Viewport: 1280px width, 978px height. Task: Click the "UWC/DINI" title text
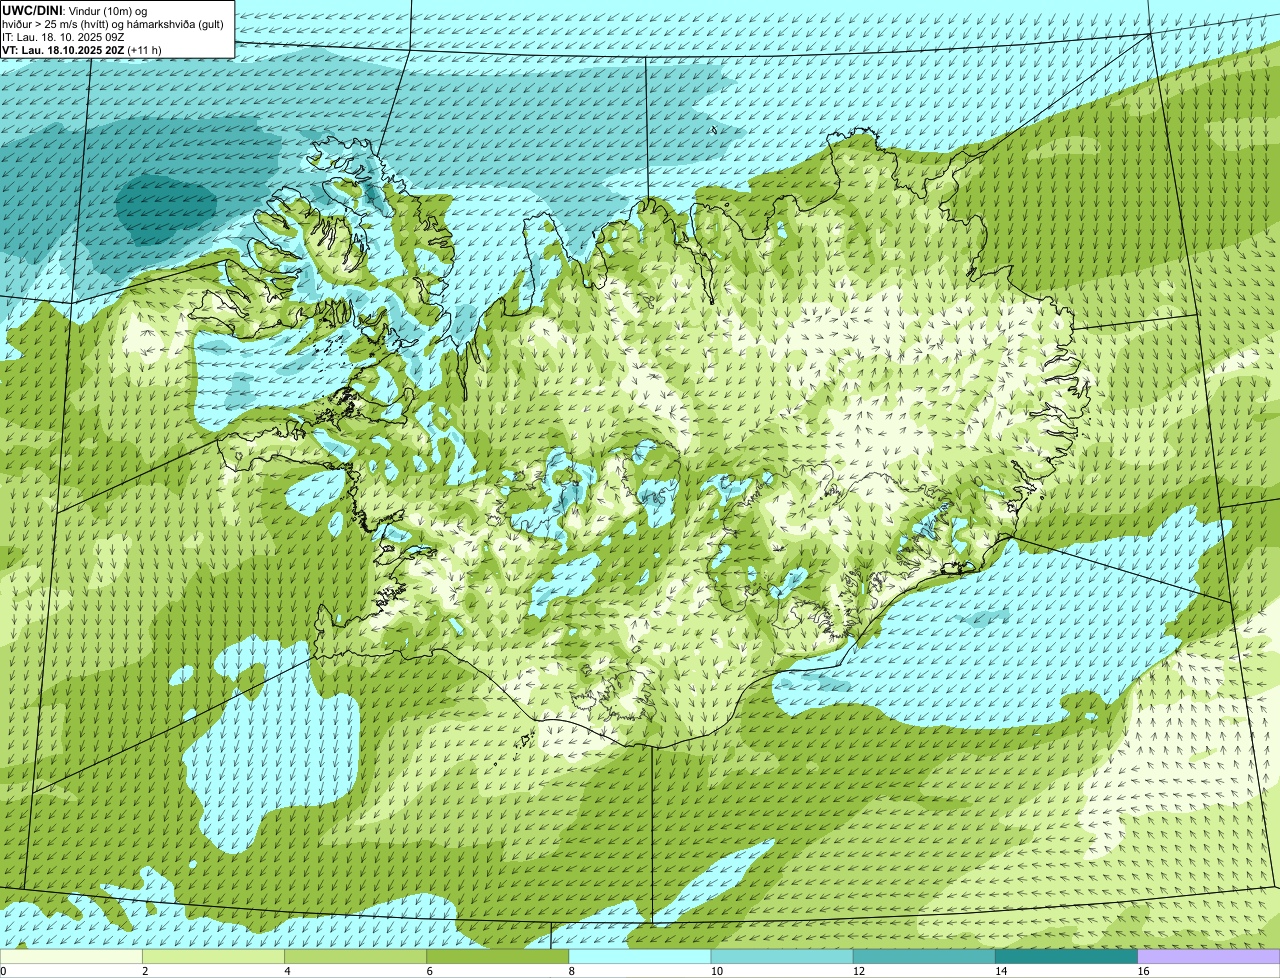point(32,10)
